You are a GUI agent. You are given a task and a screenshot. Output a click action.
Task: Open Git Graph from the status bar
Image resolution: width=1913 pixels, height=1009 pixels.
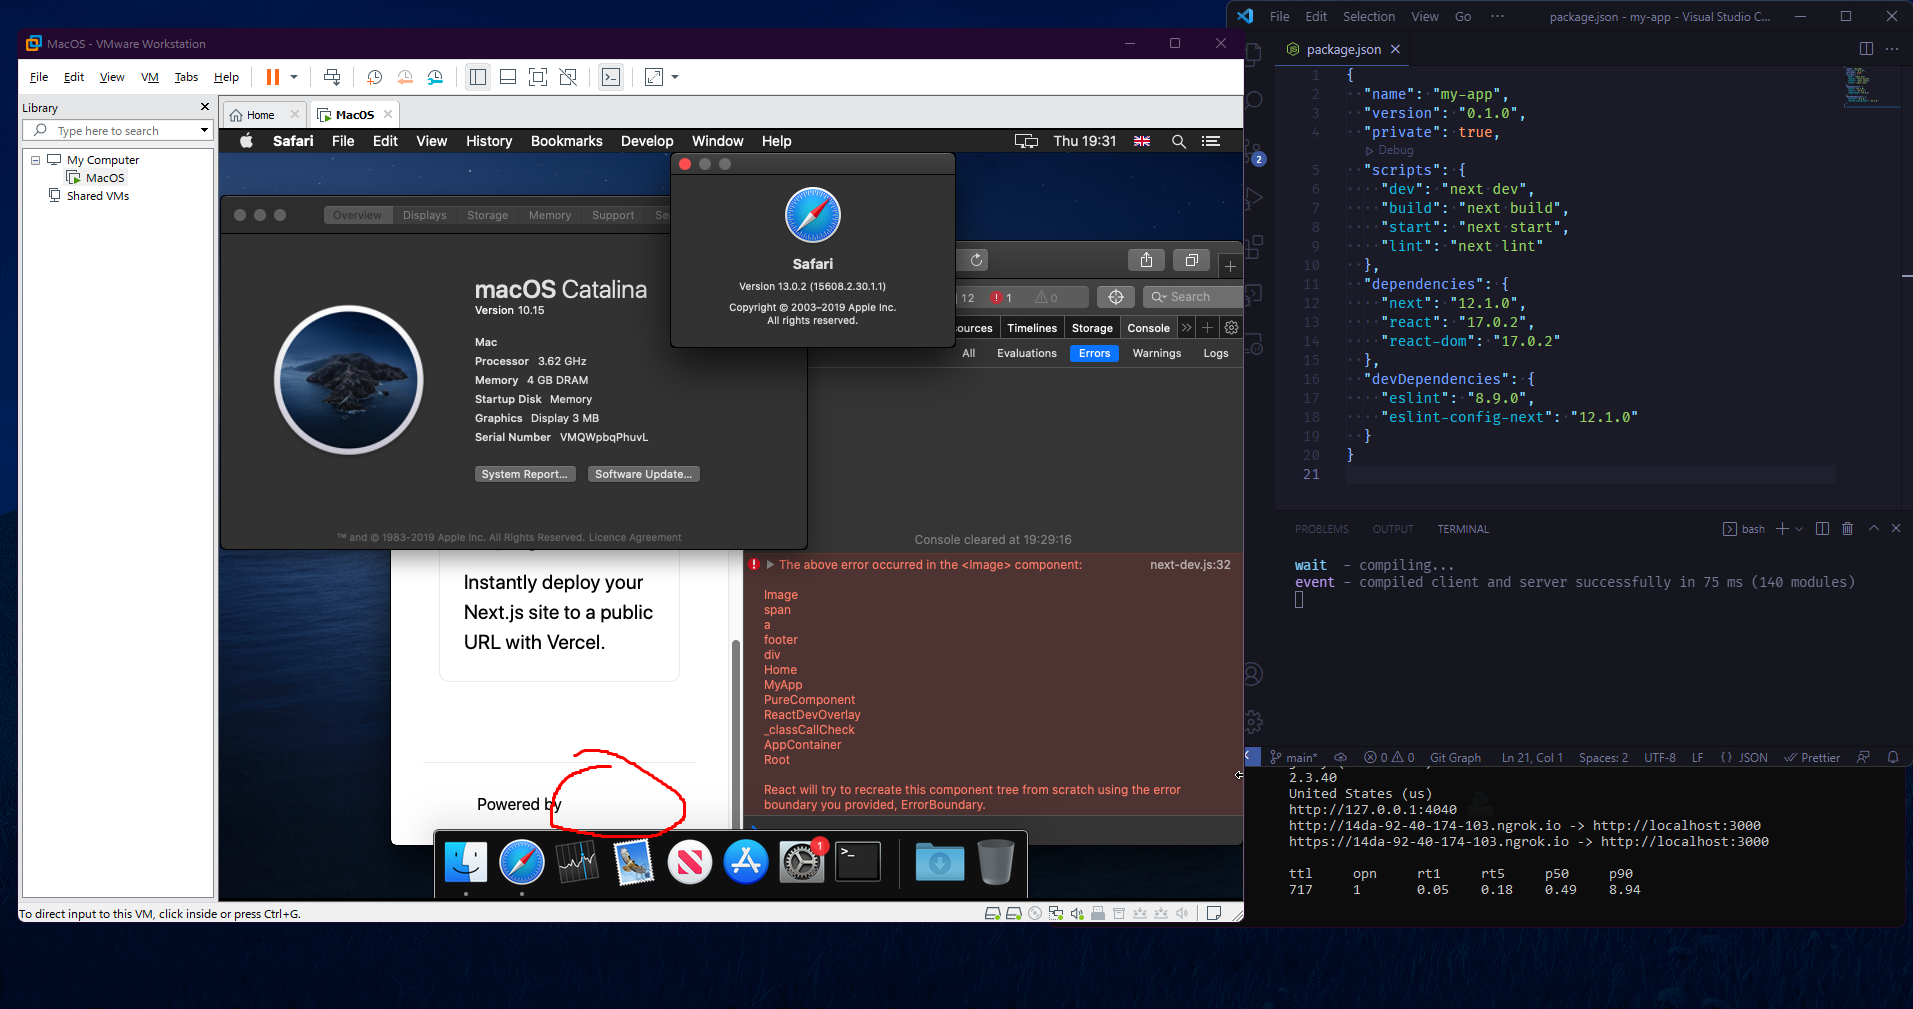click(1455, 757)
